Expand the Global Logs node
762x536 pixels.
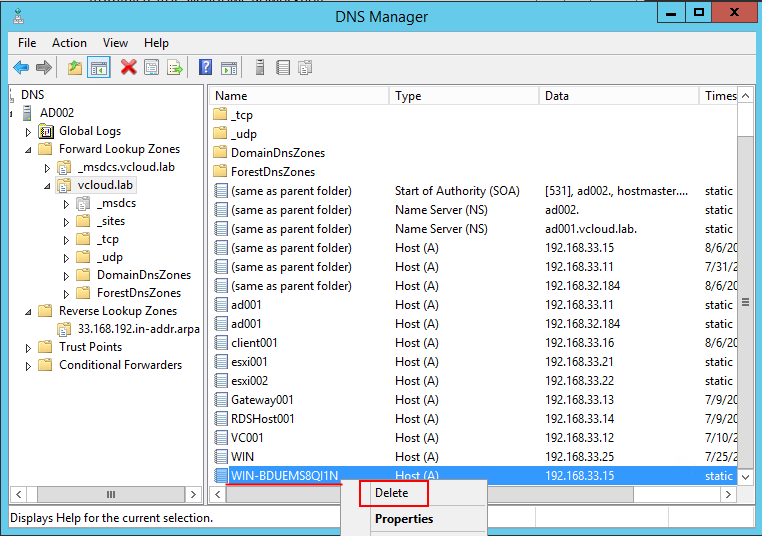[x=28, y=132]
